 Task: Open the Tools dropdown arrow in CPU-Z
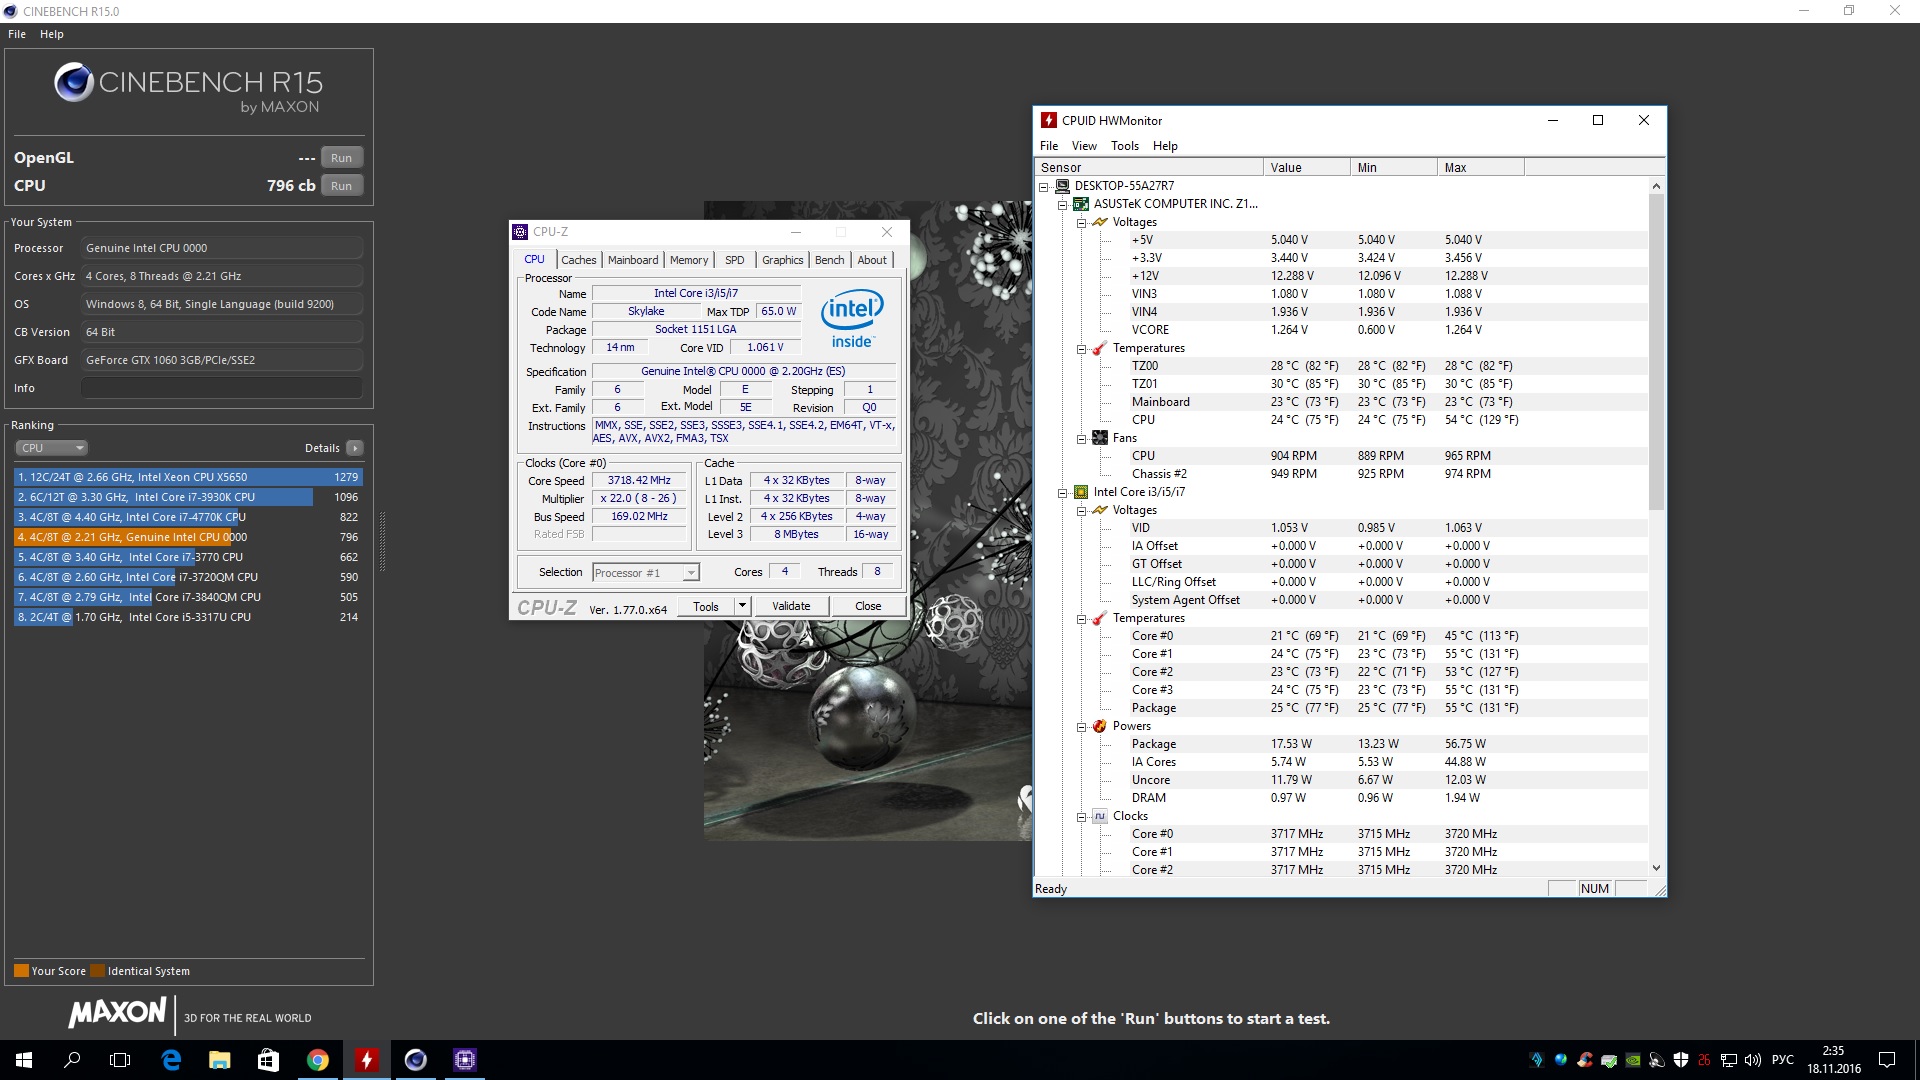coord(742,606)
